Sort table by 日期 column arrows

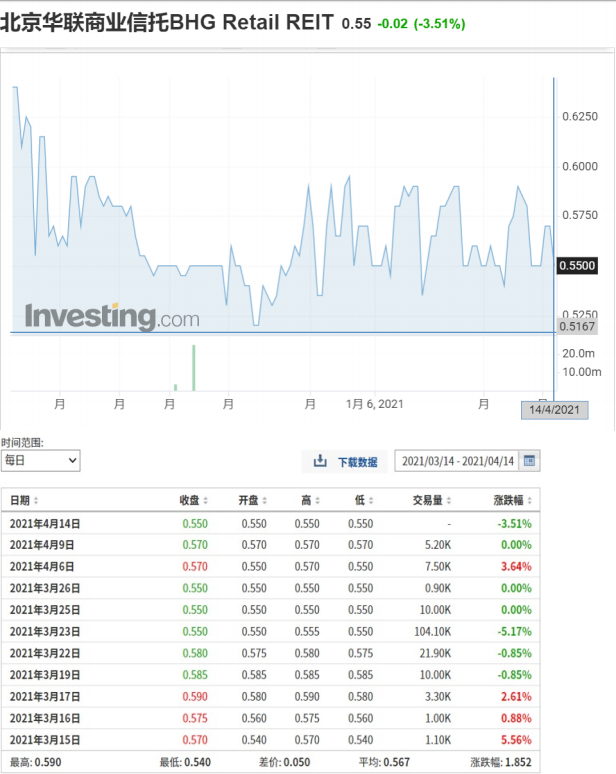tap(36, 501)
